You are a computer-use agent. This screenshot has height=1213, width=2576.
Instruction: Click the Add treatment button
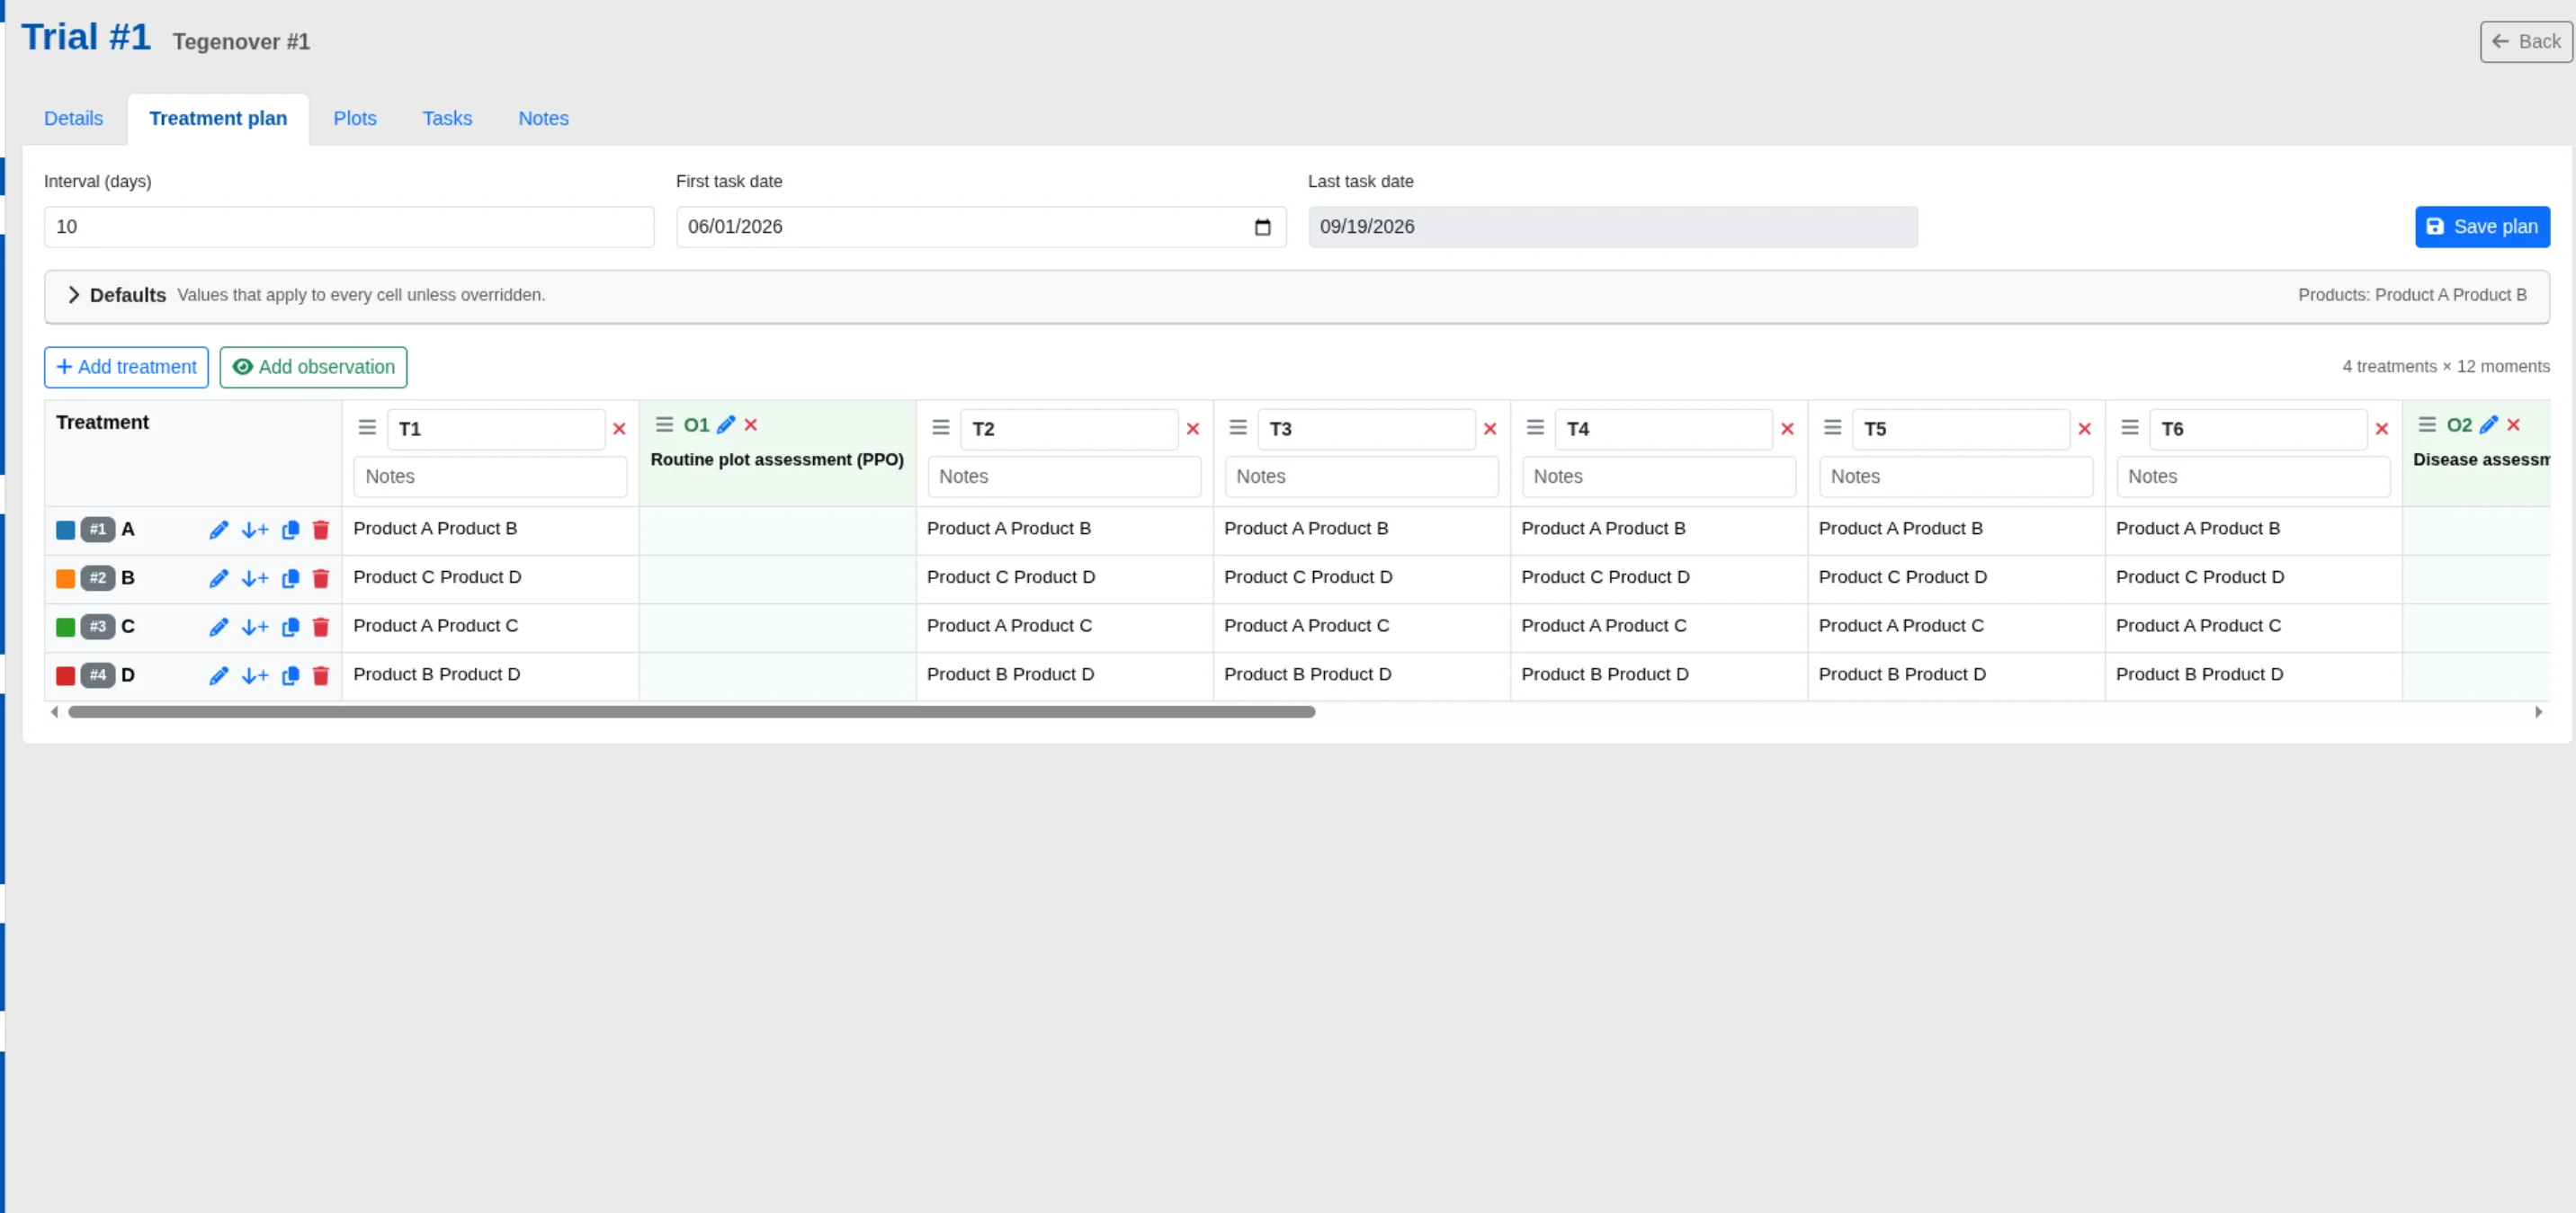[126, 367]
